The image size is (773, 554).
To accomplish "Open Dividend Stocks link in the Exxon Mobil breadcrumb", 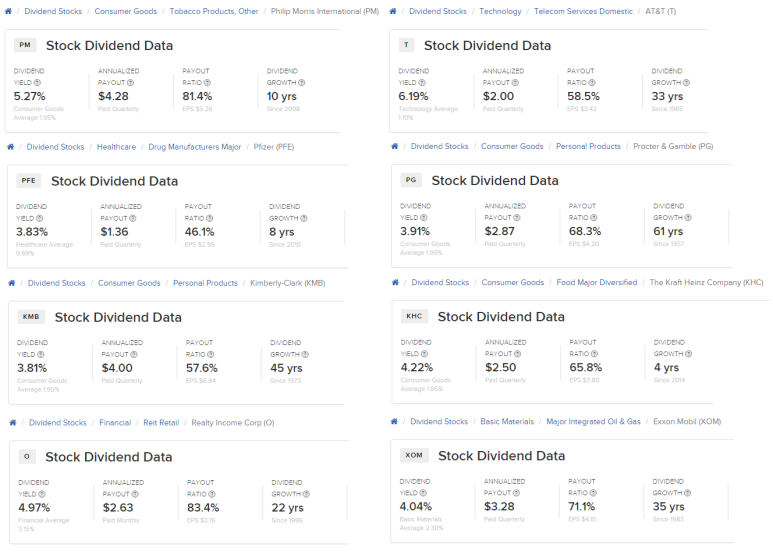I will pyautogui.click(x=439, y=421).
